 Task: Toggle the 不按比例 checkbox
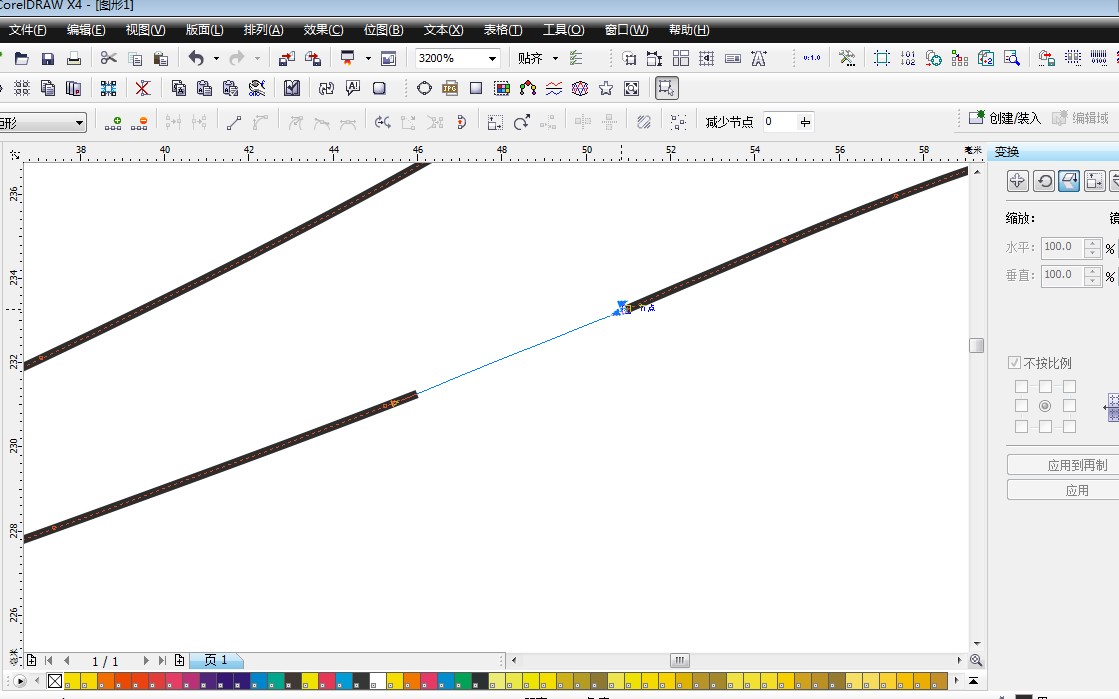pos(1014,363)
